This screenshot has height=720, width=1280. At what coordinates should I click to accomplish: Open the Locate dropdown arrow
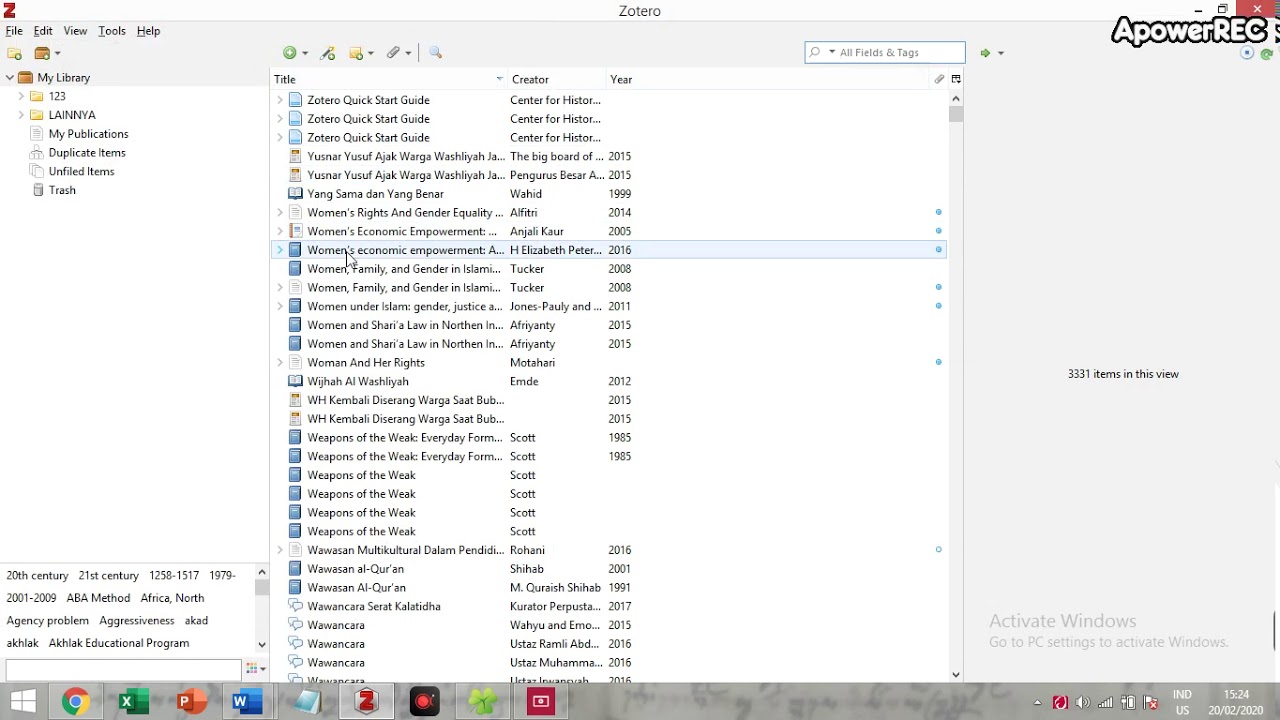click(1000, 54)
